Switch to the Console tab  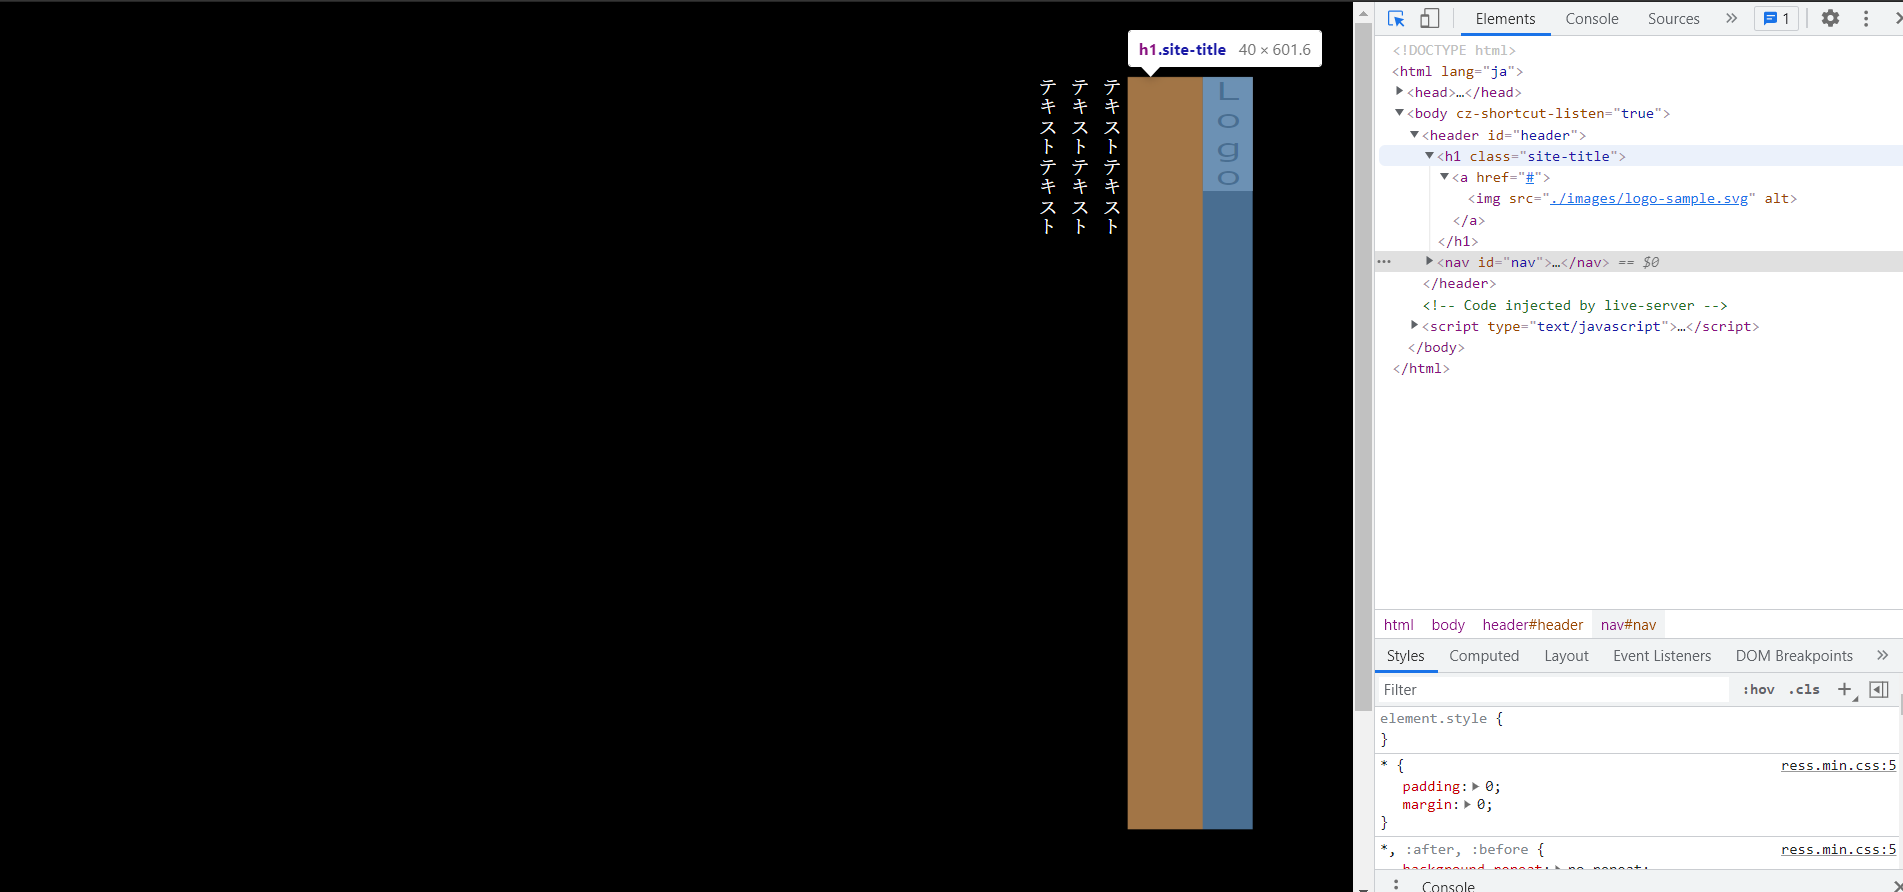coord(1591,18)
